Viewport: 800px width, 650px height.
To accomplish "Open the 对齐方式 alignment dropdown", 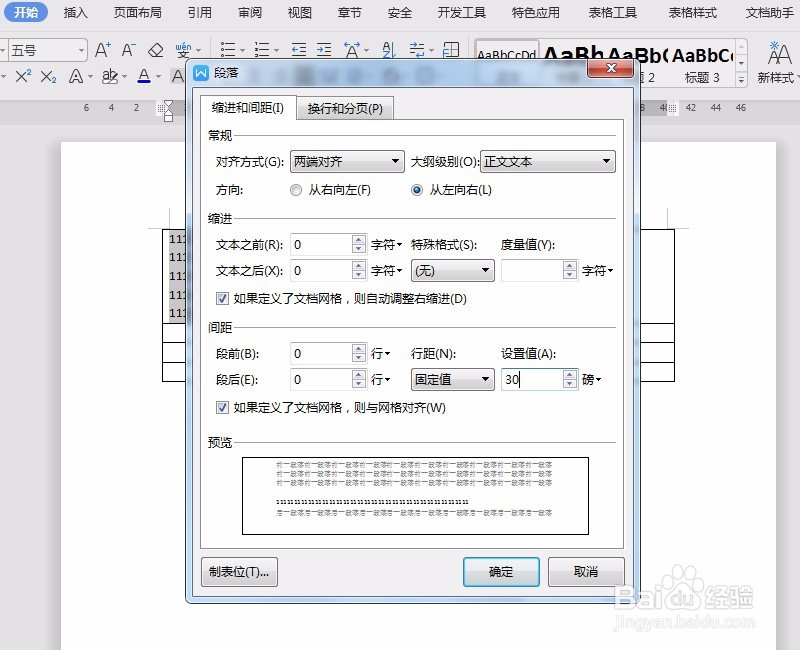I will pos(347,161).
